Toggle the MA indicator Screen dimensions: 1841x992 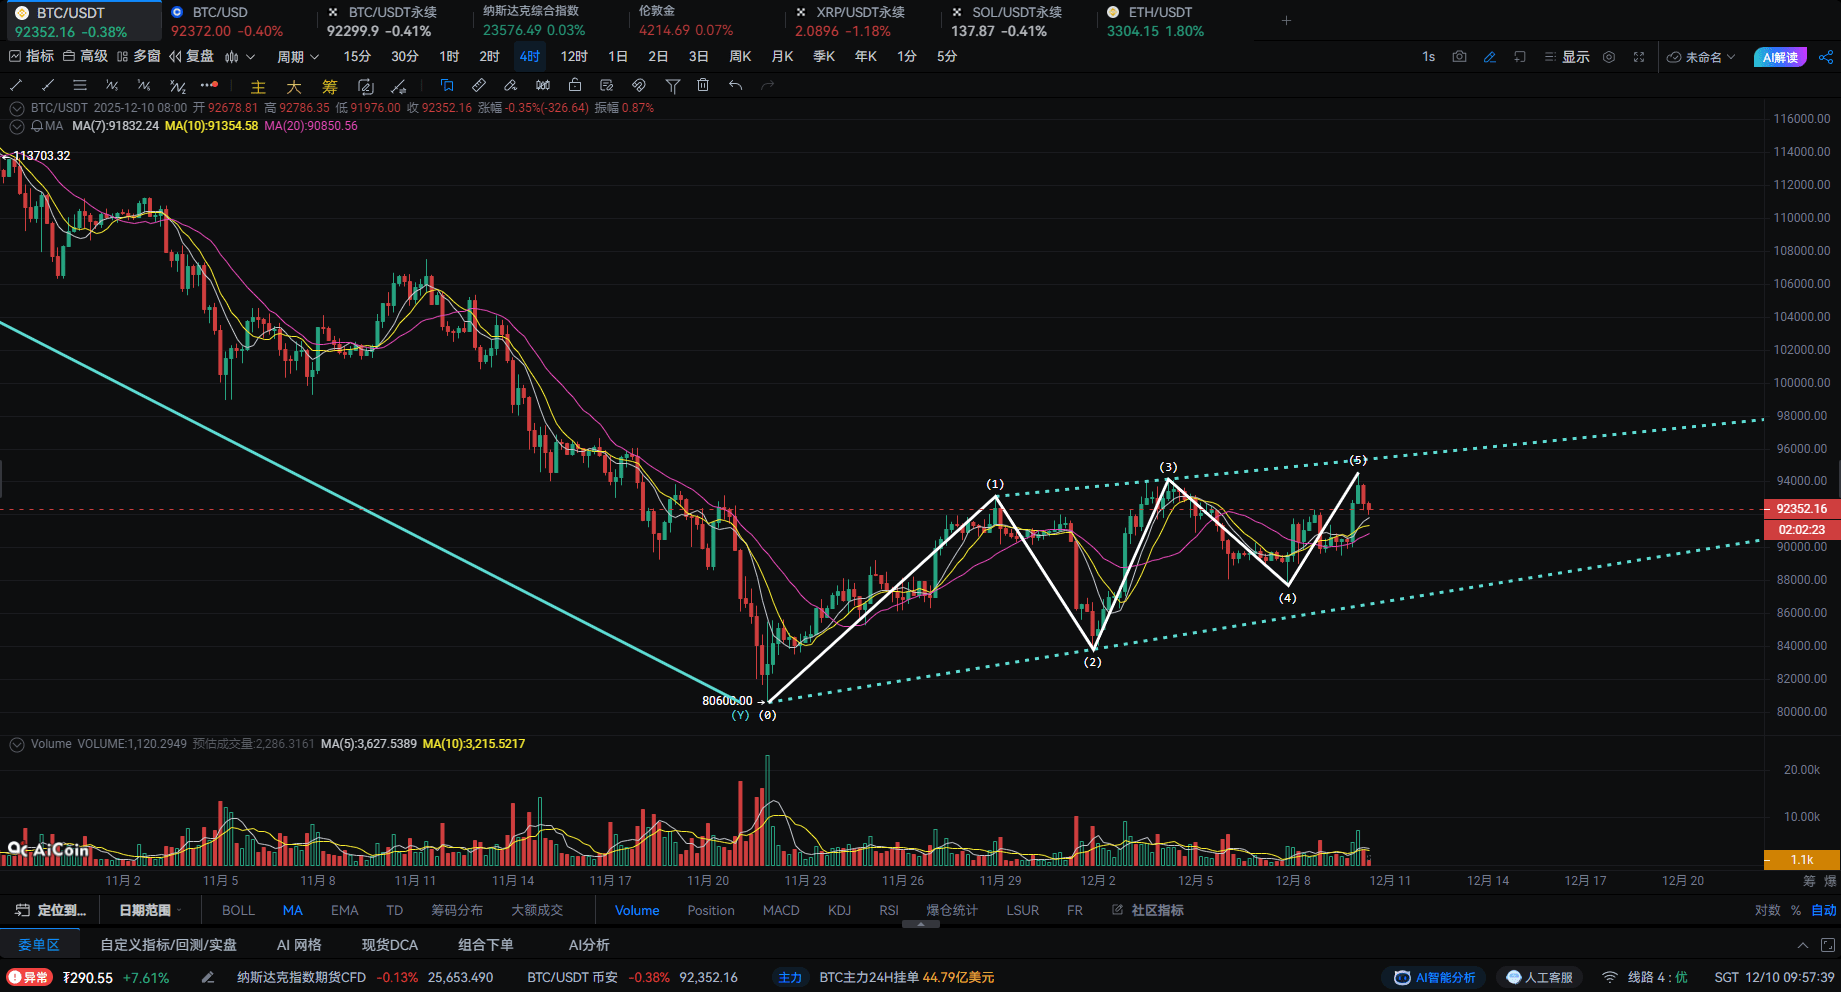point(293,910)
